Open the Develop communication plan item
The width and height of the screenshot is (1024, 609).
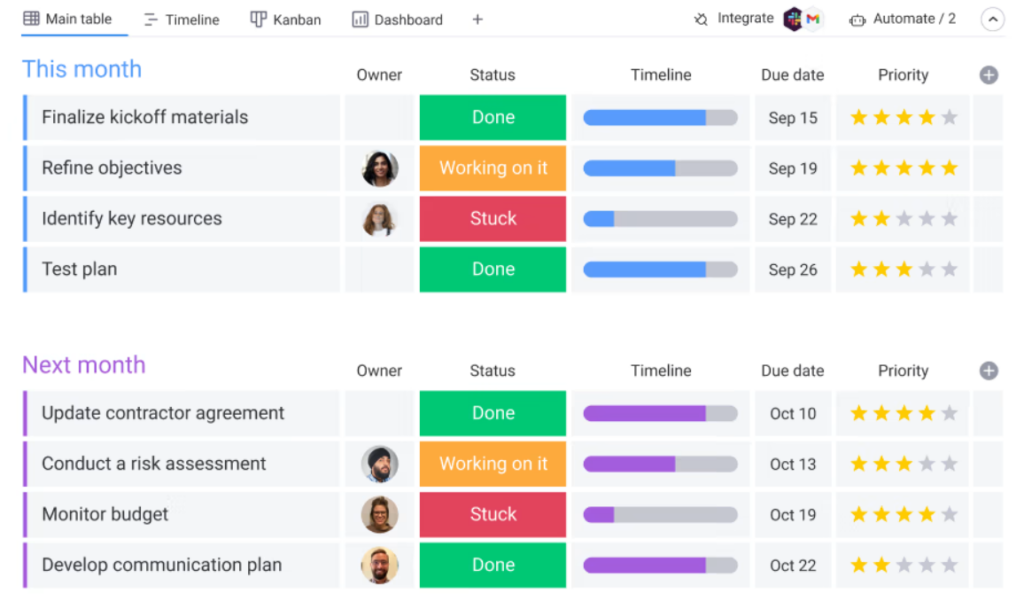tap(162, 565)
